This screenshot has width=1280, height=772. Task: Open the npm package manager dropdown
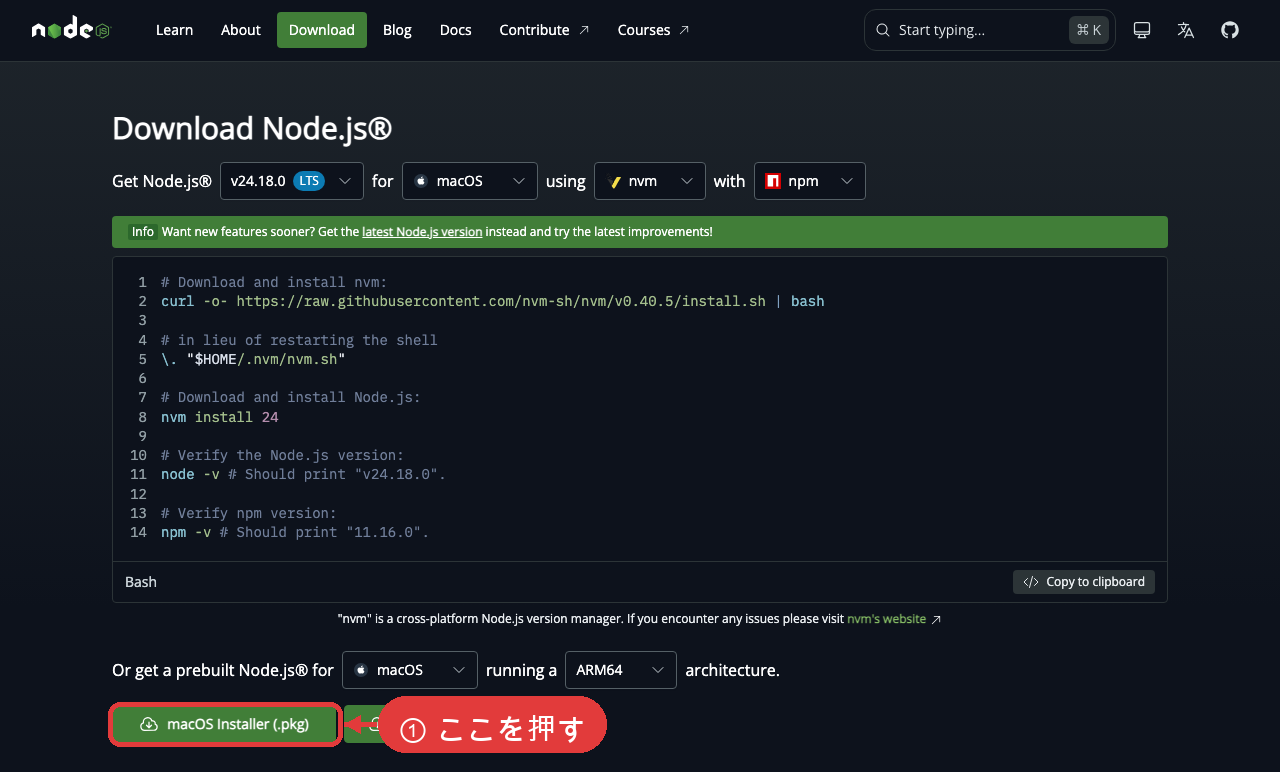(x=810, y=181)
